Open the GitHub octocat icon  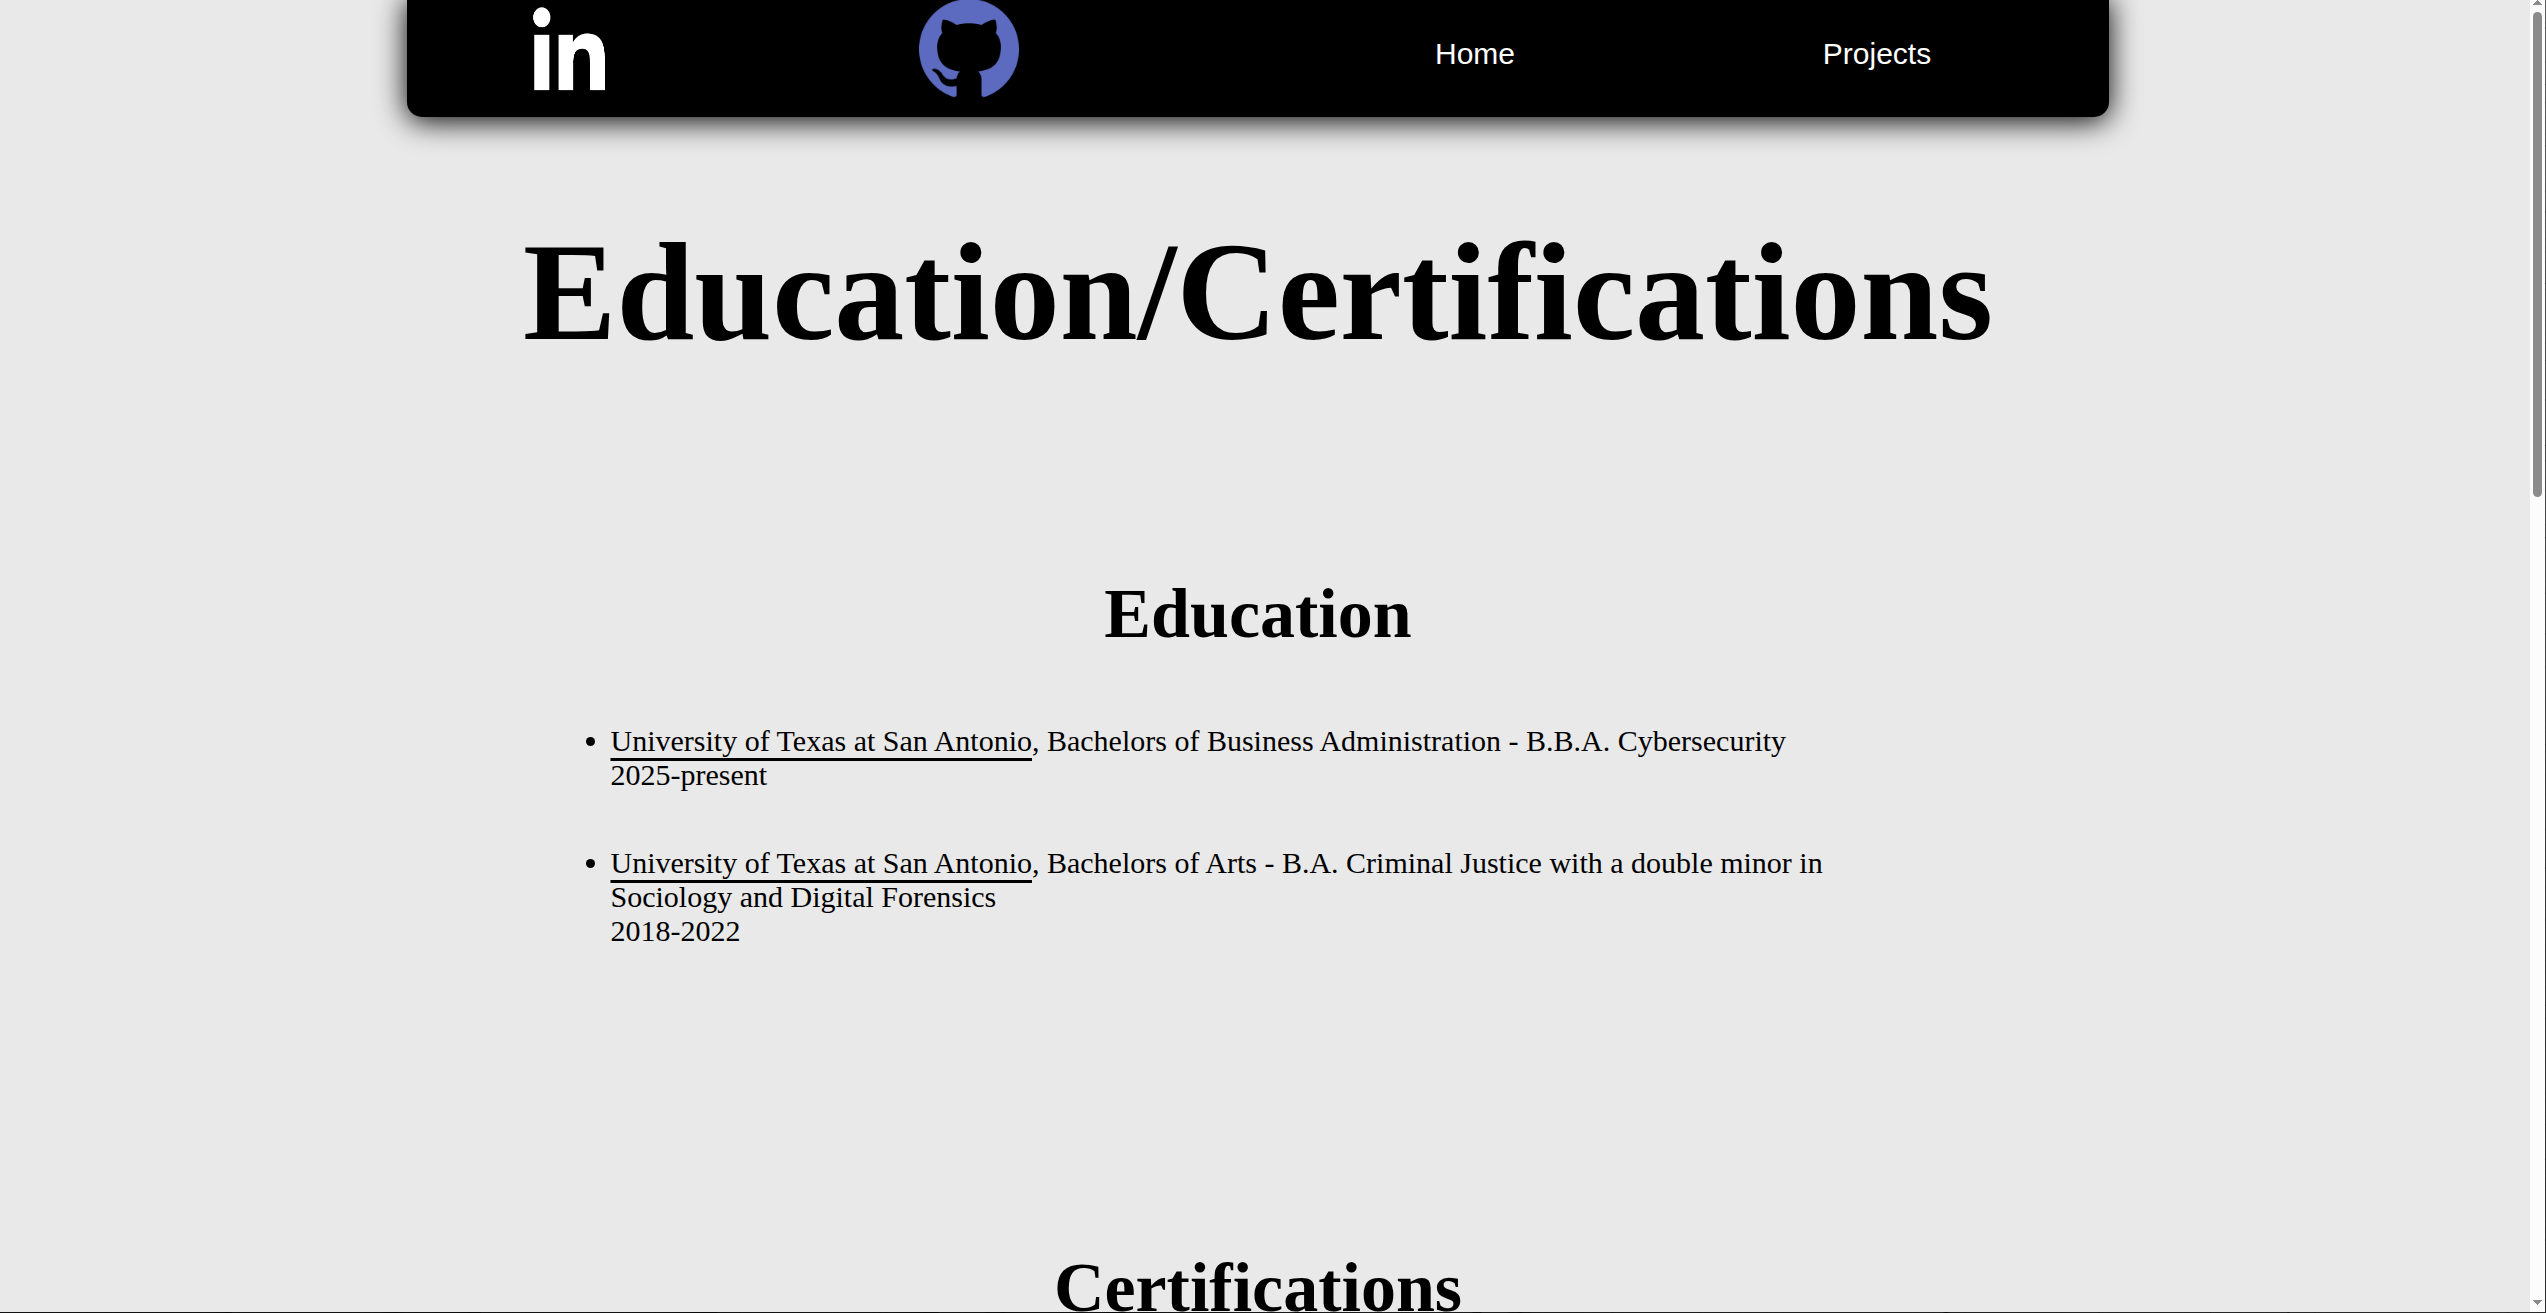click(968, 50)
